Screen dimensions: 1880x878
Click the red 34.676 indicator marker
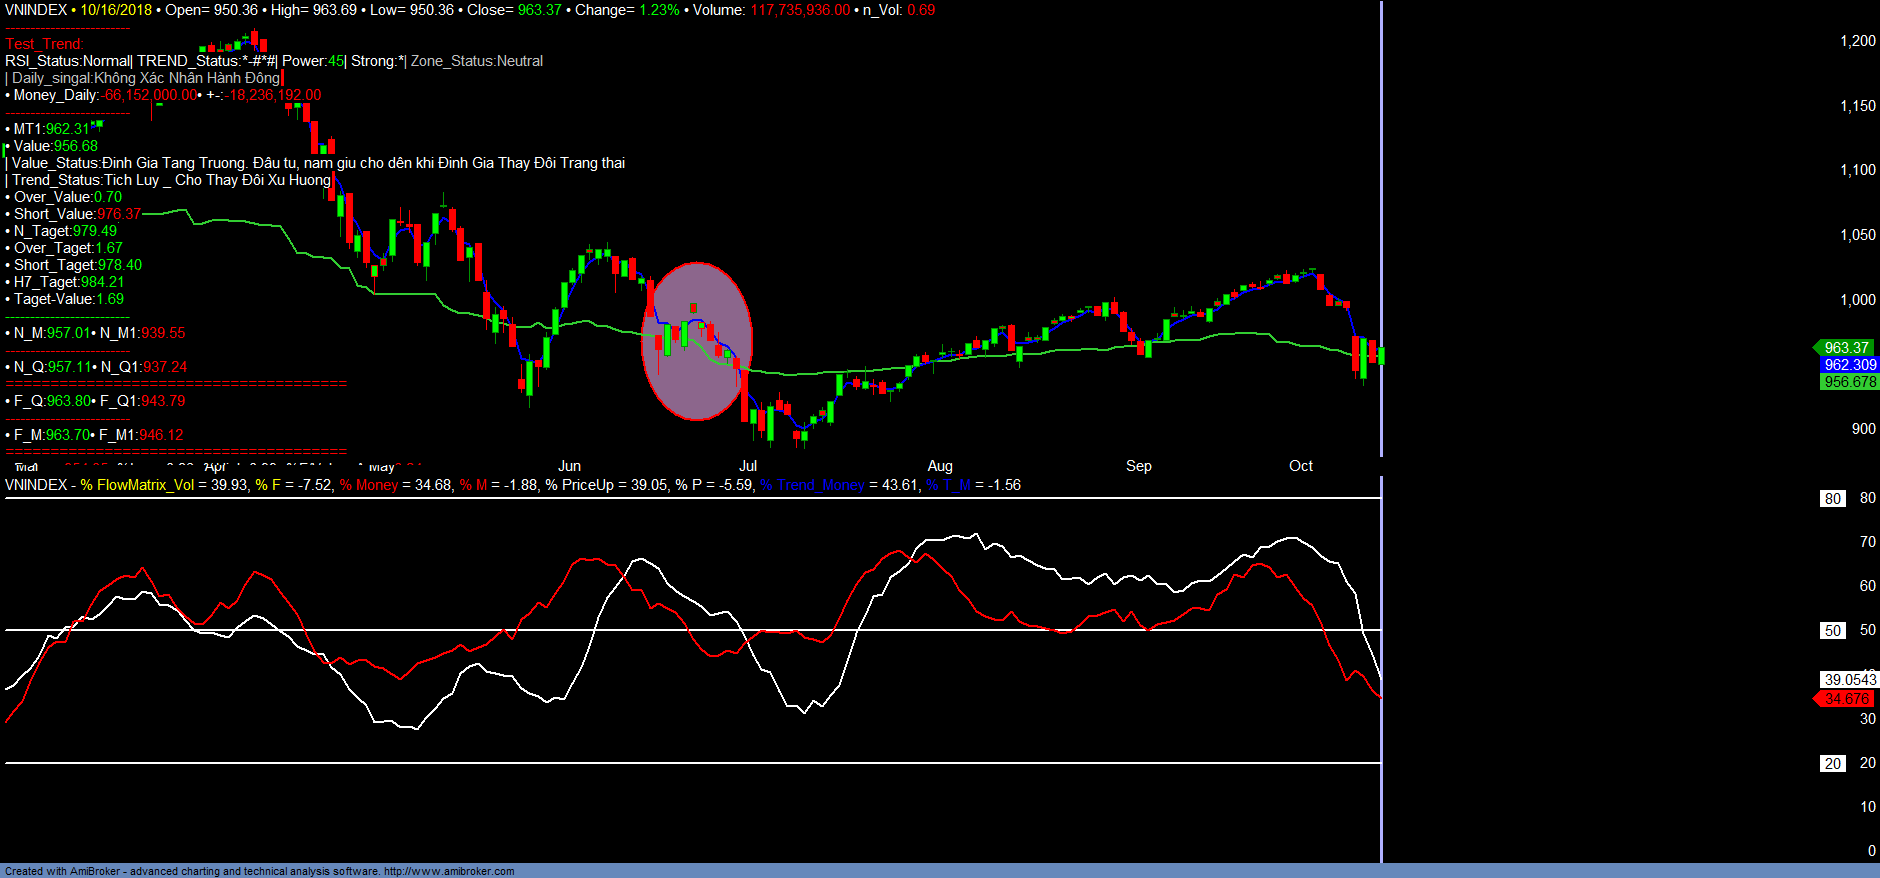coord(1846,699)
